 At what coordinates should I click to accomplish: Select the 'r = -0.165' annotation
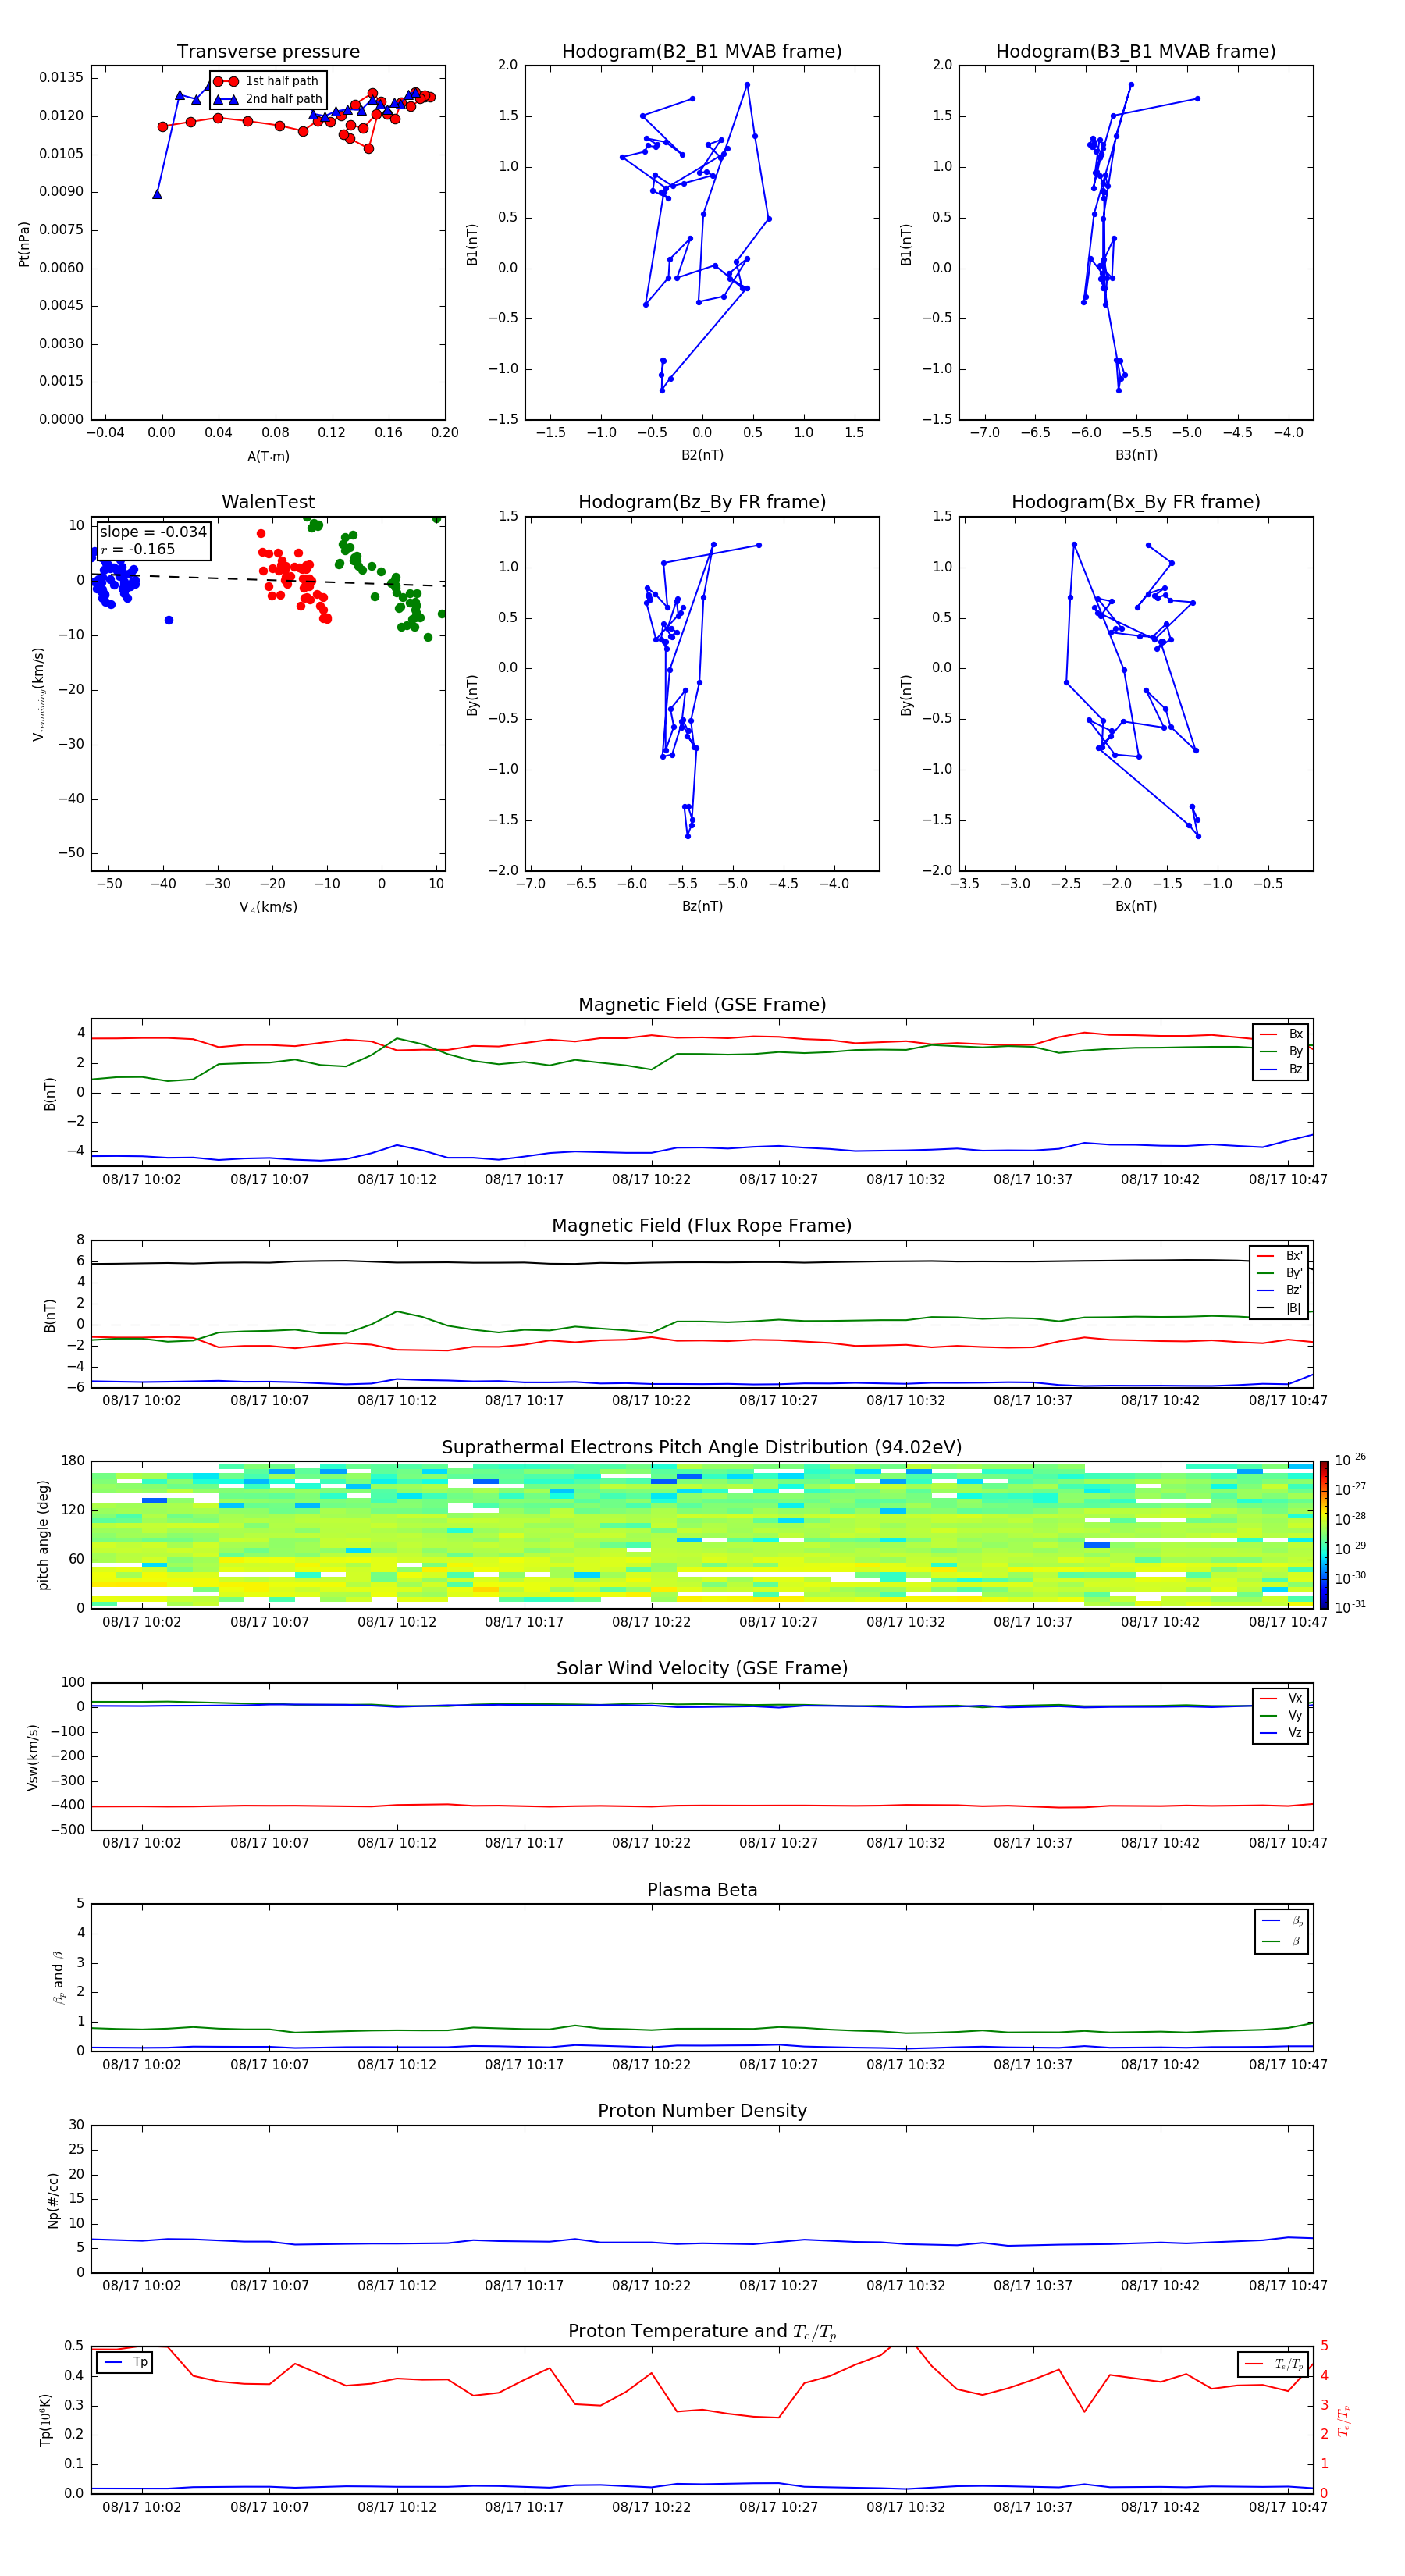point(137,549)
